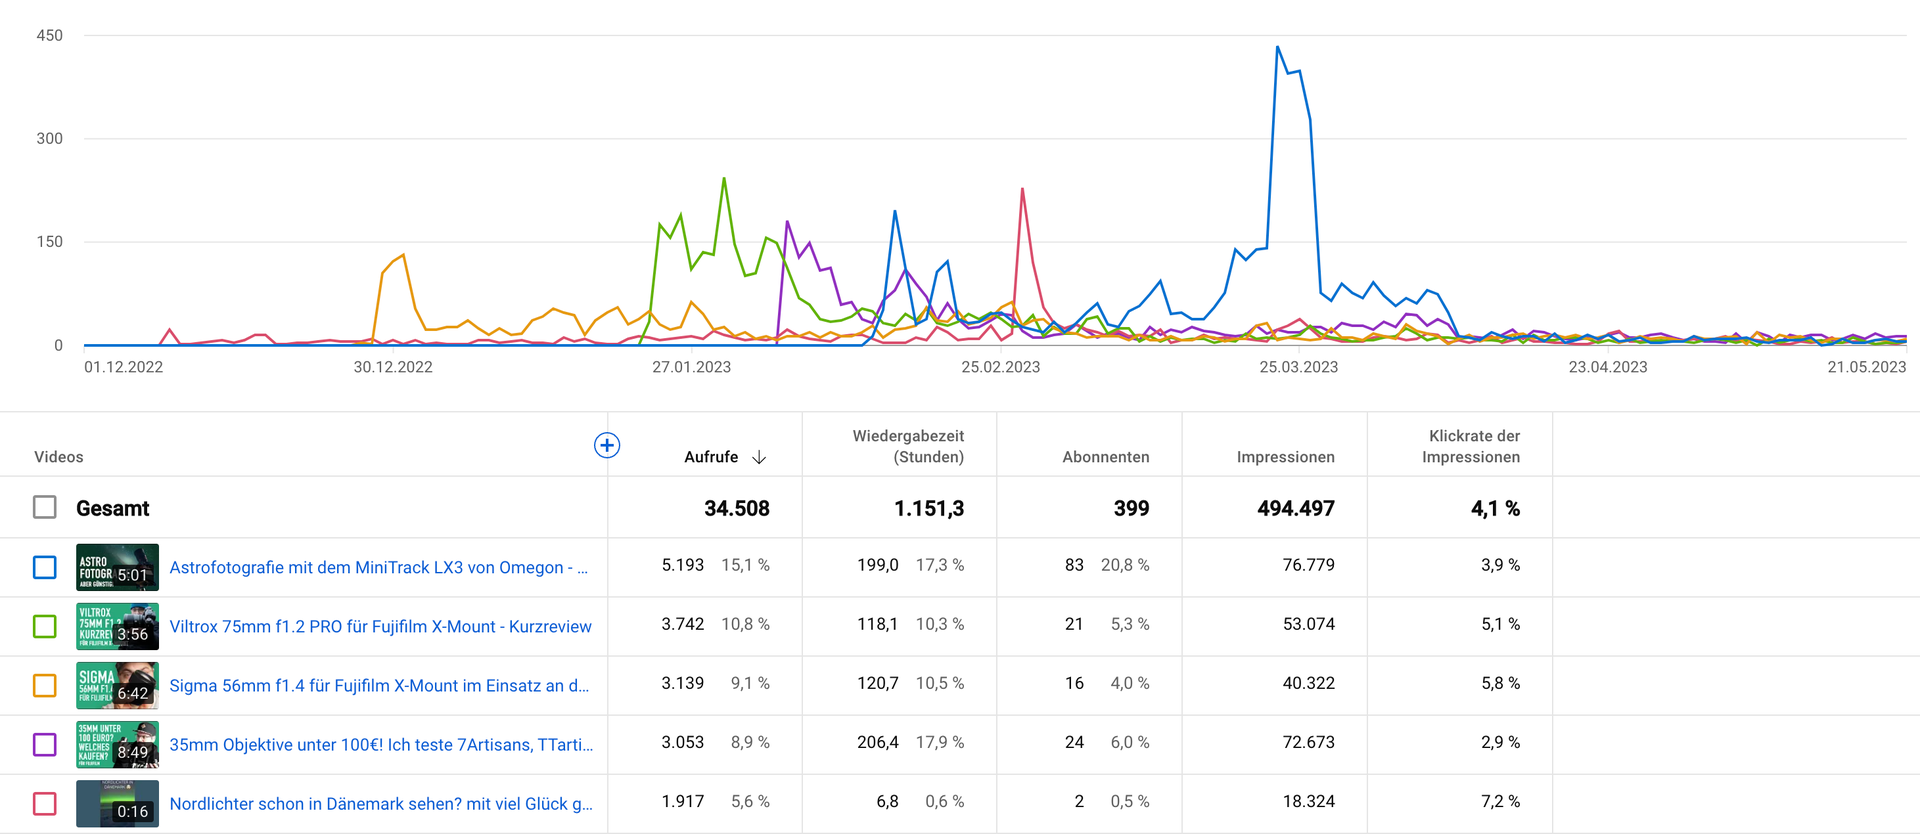Toggle the orange Sigma 56mm checkbox
This screenshot has width=1920, height=834.
[x=45, y=685]
